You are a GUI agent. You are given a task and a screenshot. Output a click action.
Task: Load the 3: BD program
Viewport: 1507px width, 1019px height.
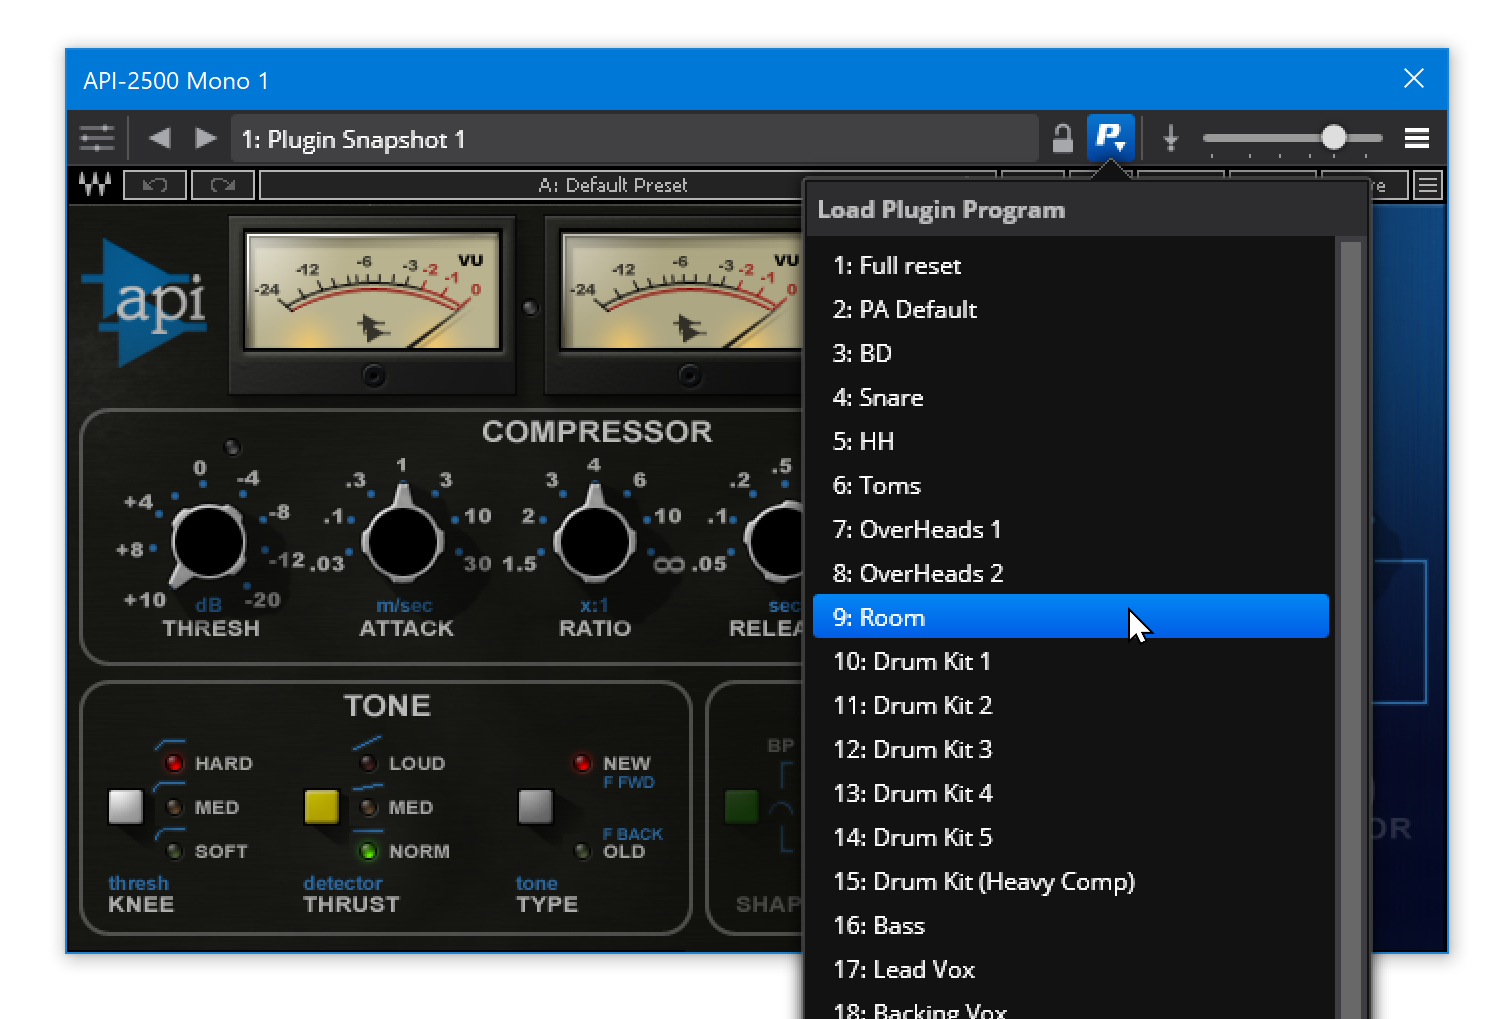coord(1071,354)
